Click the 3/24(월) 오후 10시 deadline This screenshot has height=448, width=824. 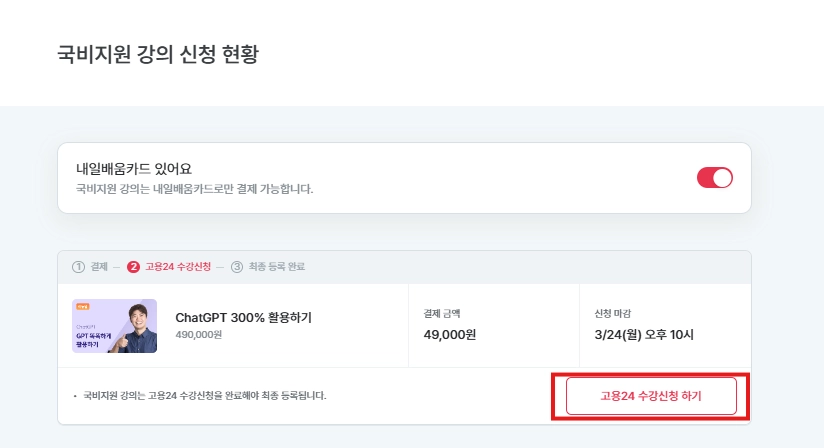click(x=642, y=334)
